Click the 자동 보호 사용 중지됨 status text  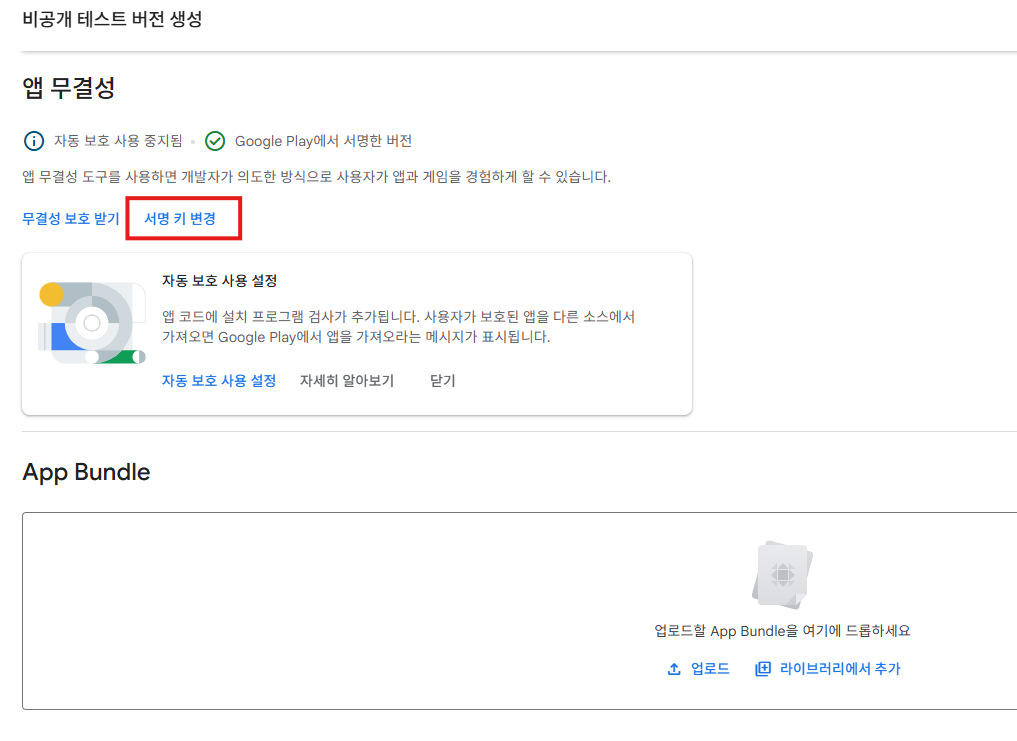[x=118, y=141]
